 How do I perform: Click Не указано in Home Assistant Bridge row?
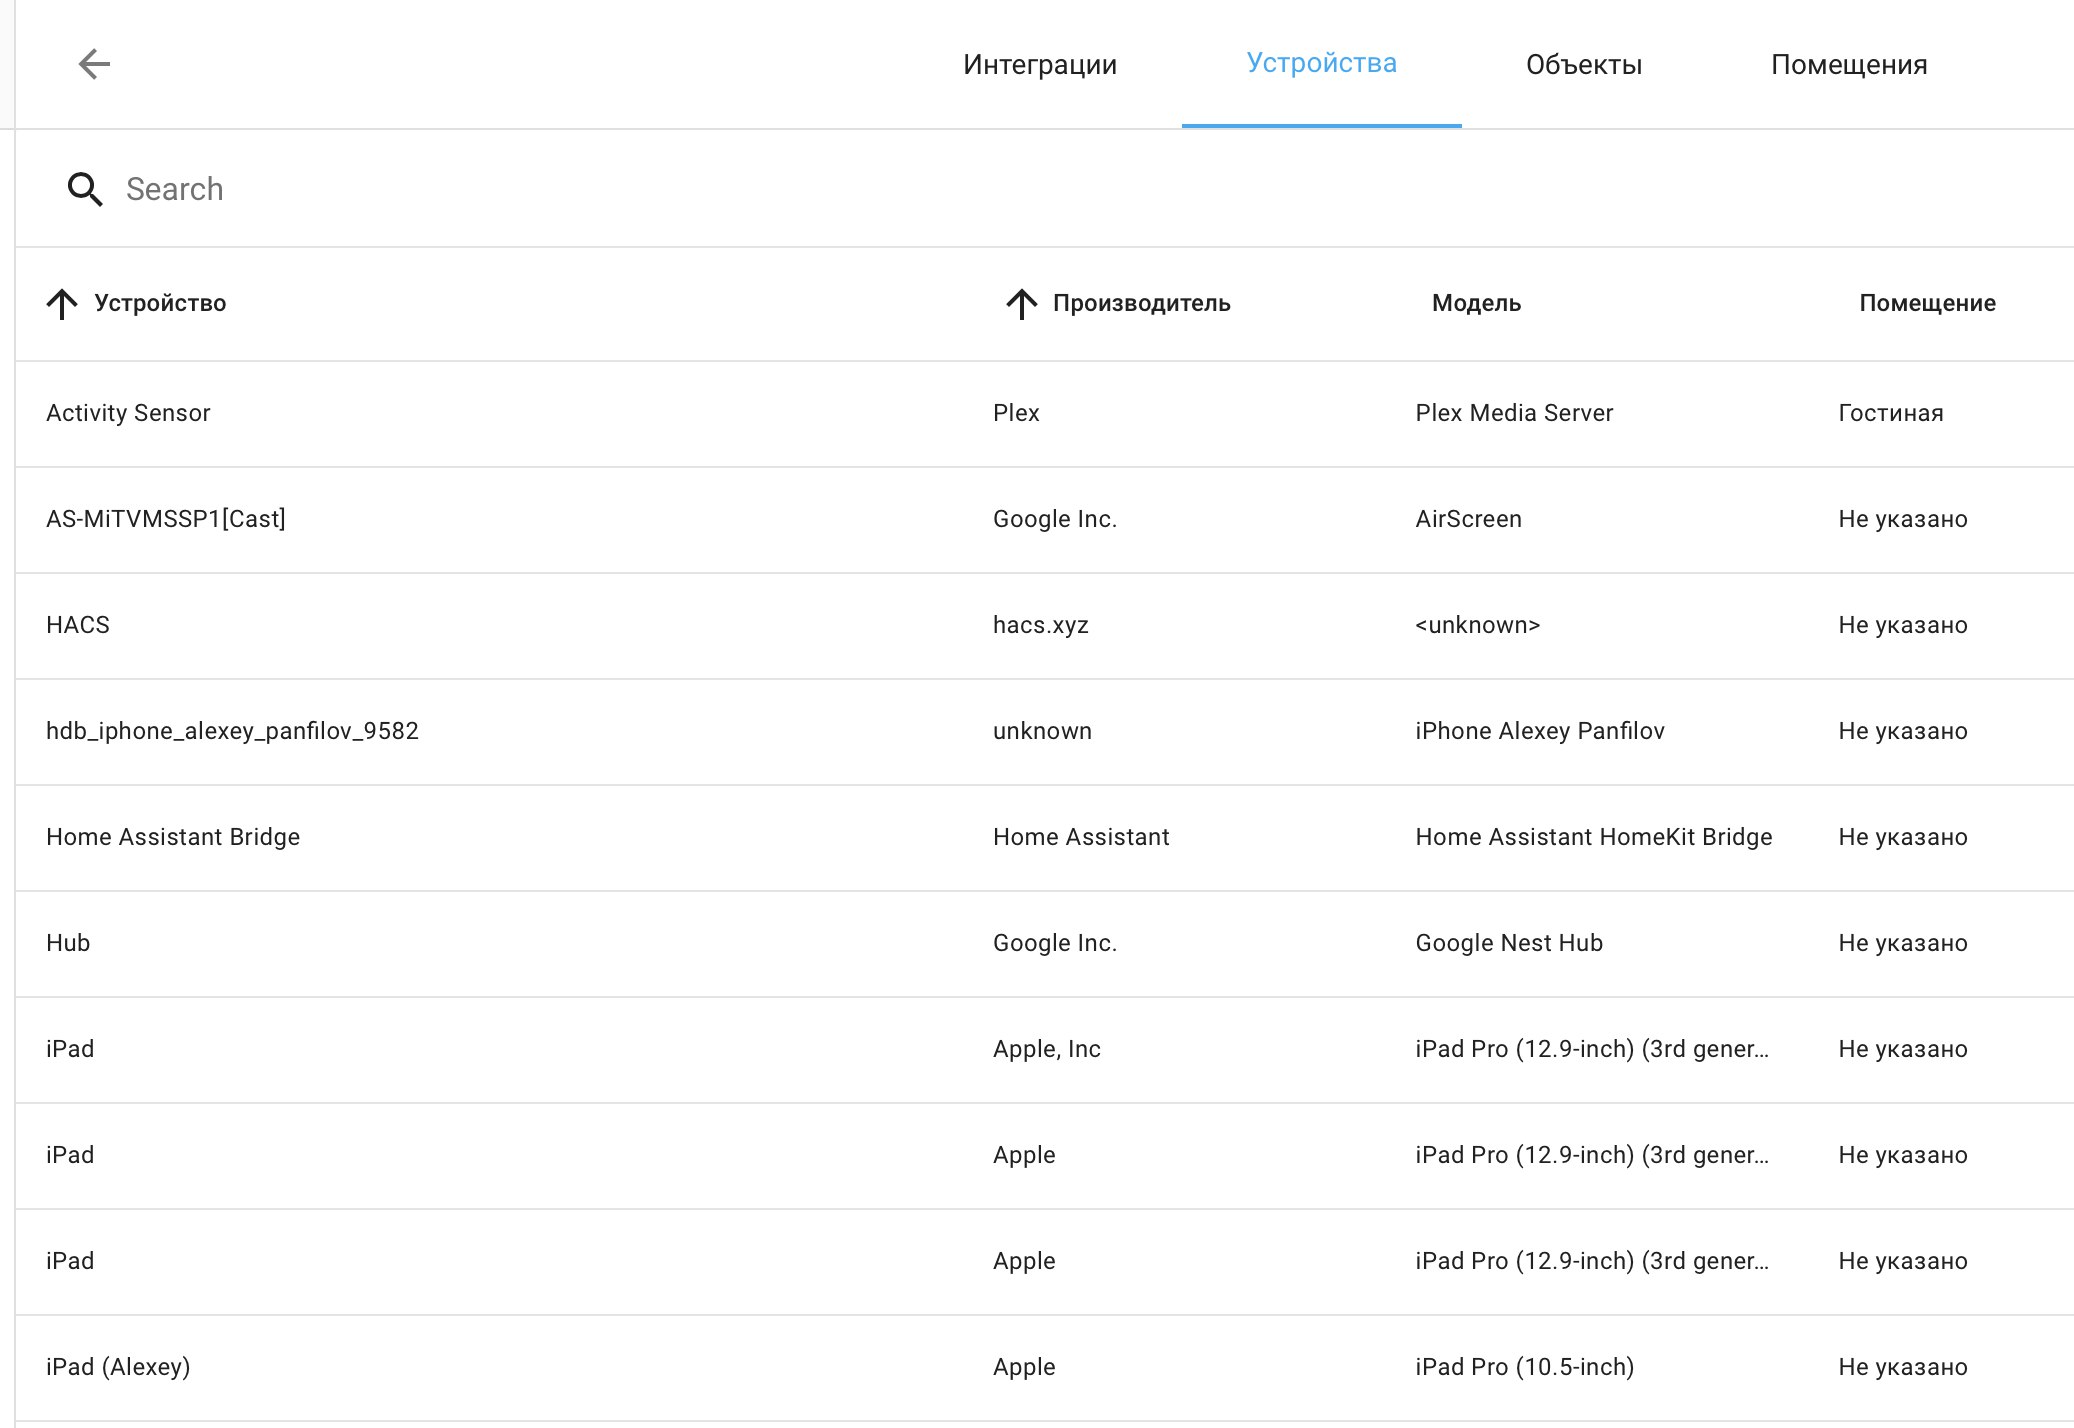point(1902,837)
